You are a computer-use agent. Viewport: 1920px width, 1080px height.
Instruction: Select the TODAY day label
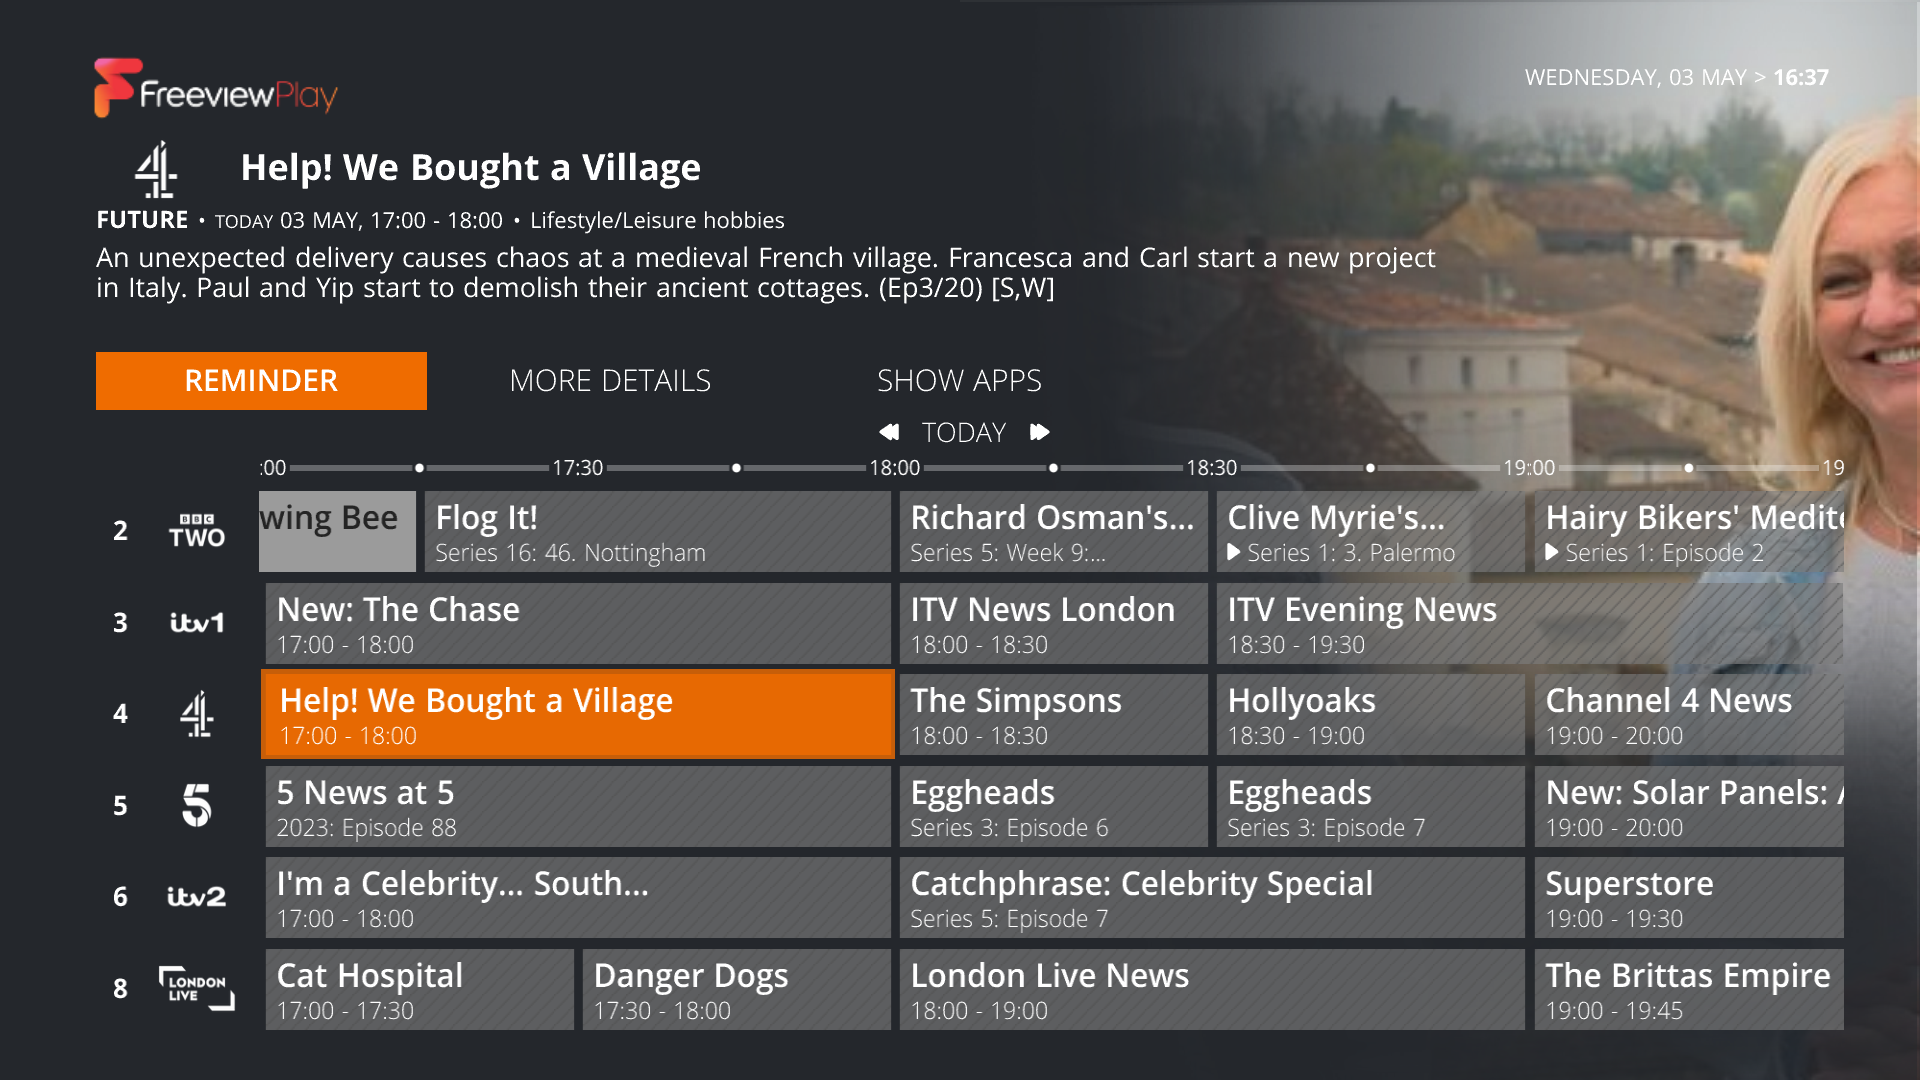964,432
